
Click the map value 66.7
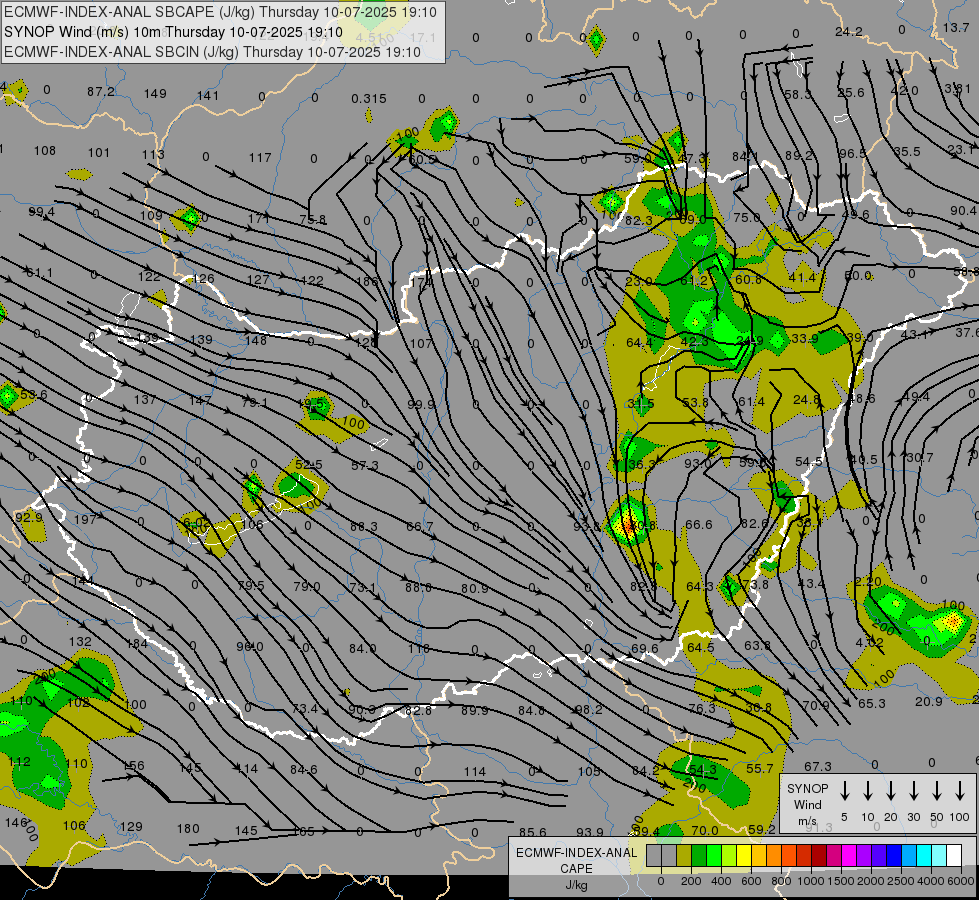tap(420, 527)
